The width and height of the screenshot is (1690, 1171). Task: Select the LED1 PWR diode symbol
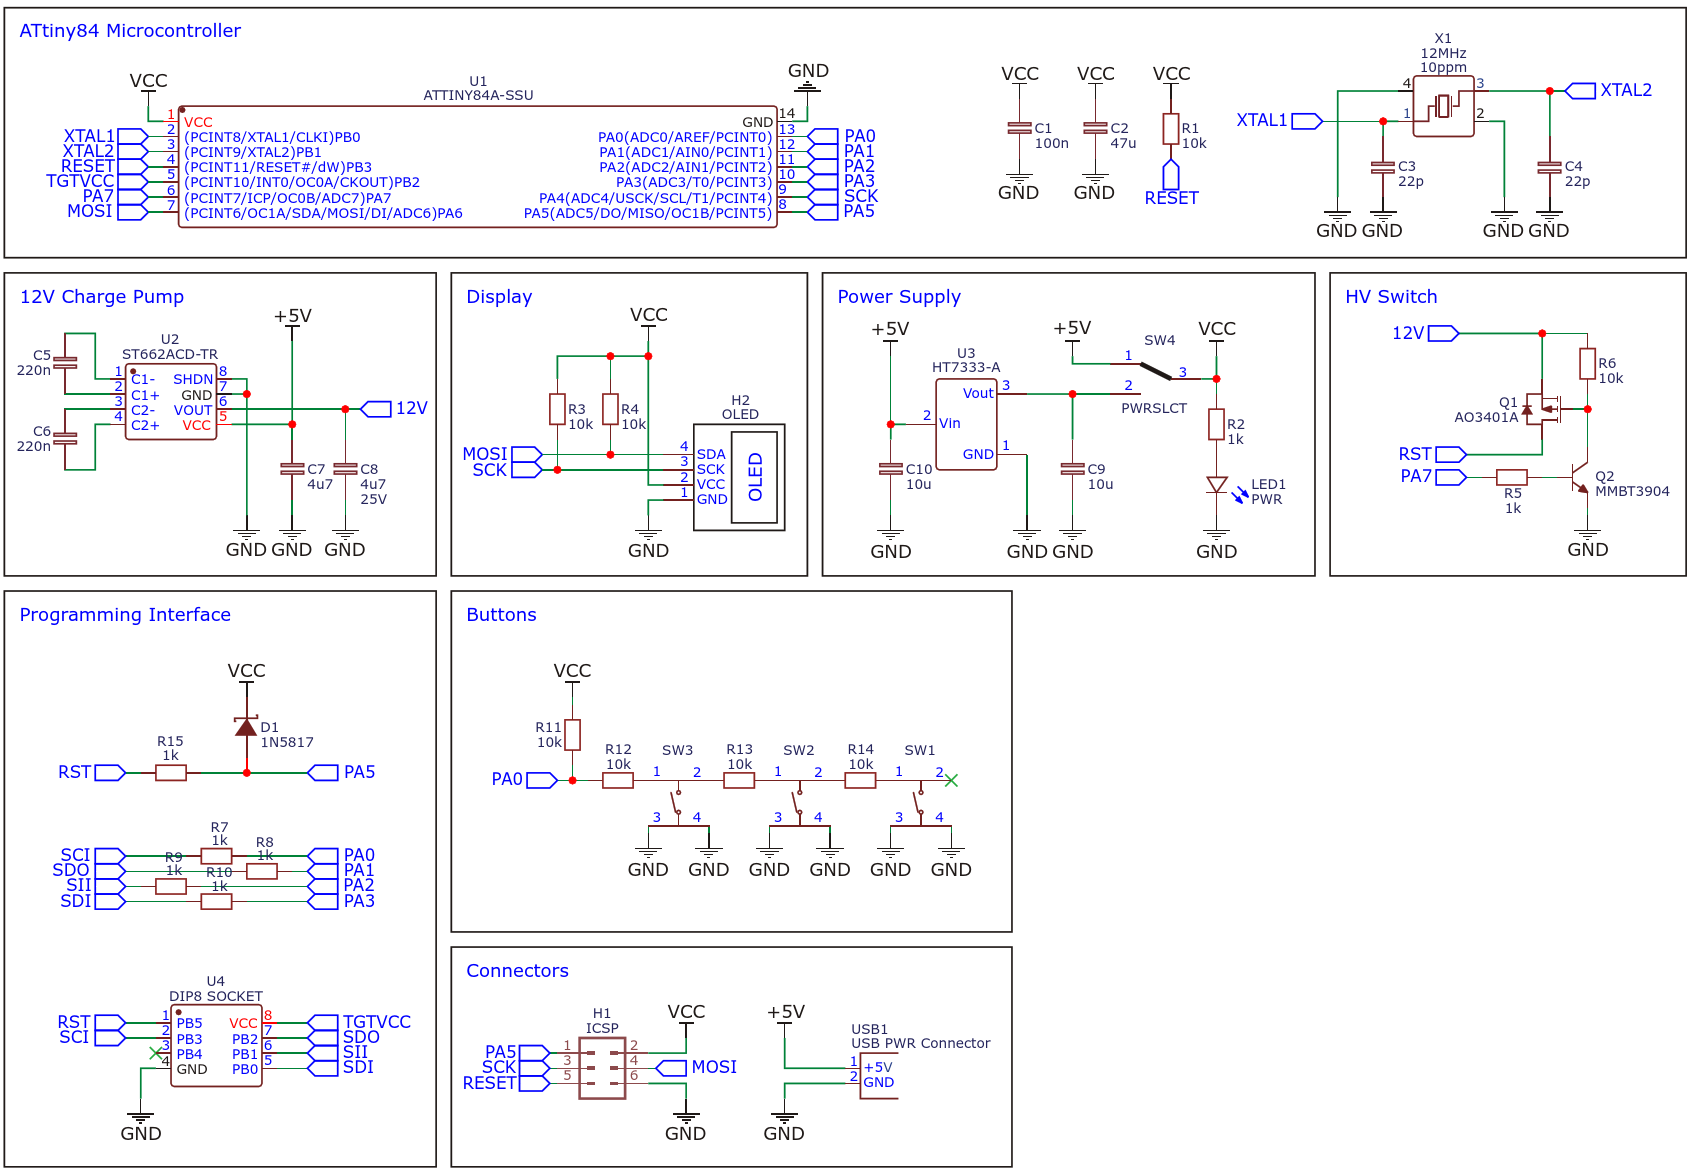[1216, 485]
